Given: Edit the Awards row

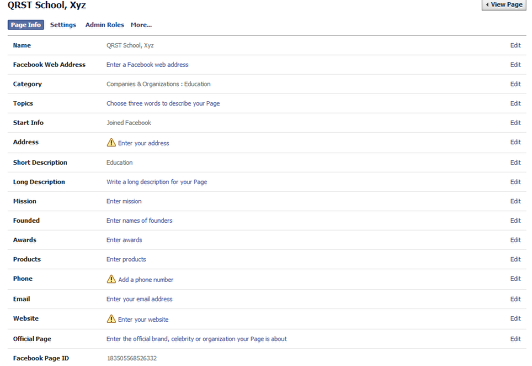Looking at the screenshot, I should pos(515,240).
